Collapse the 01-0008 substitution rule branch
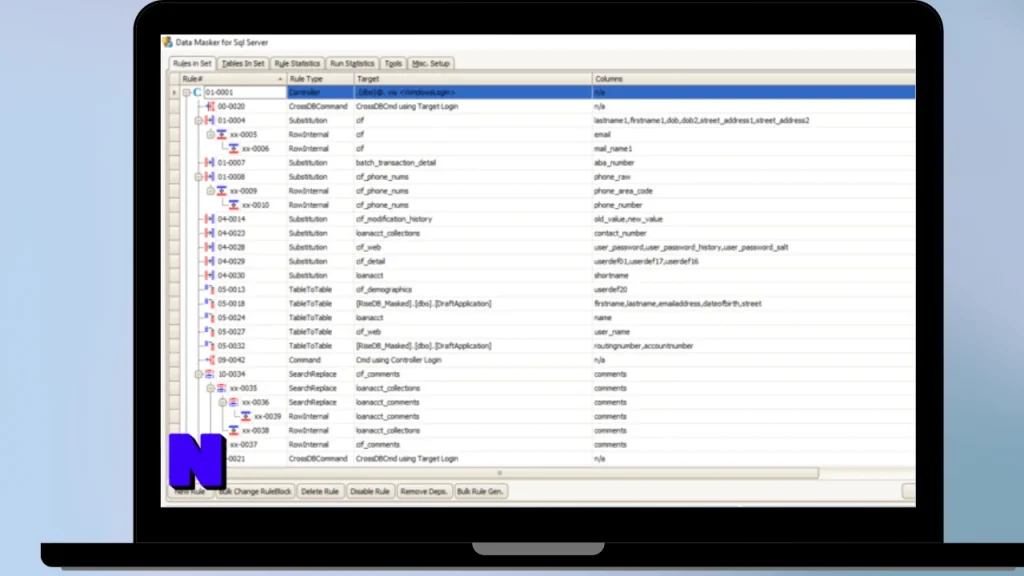Image resolution: width=1024 pixels, height=576 pixels. coord(199,177)
